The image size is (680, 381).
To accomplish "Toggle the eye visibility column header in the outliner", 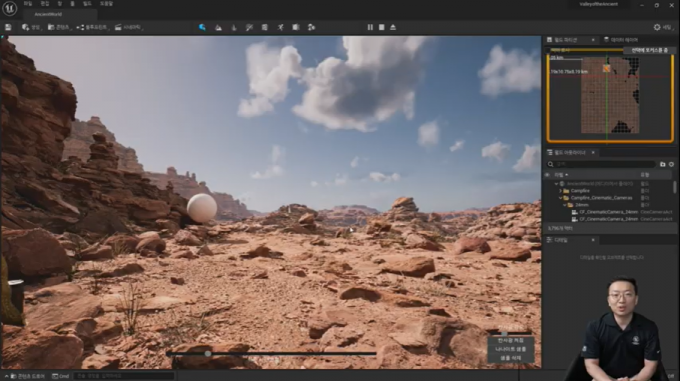I will pyautogui.click(x=547, y=175).
